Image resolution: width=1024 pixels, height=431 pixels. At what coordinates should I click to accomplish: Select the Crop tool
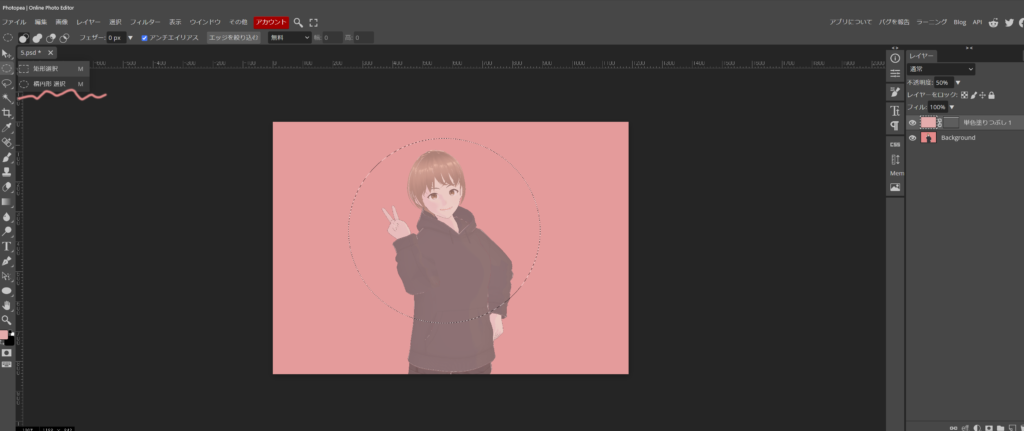point(7,113)
